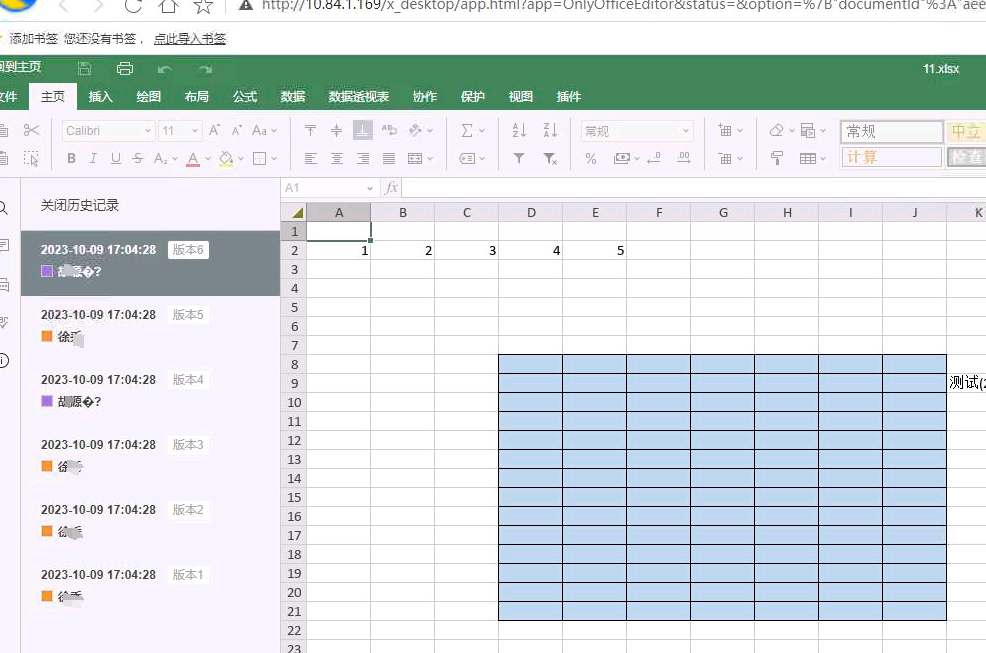Click the Cut scissors icon
The height and width of the screenshot is (653, 986).
[x=31, y=130]
